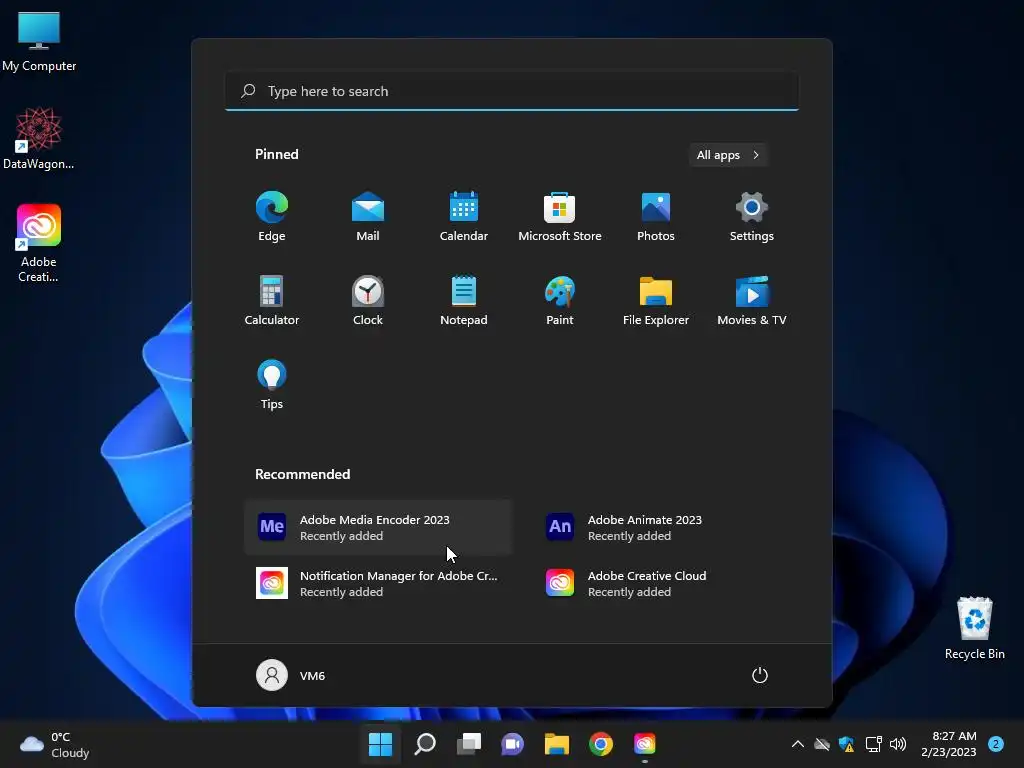The height and width of the screenshot is (768, 1024).
Task: Open File Explorer on the taskbar
Action: tap(556, 744)
